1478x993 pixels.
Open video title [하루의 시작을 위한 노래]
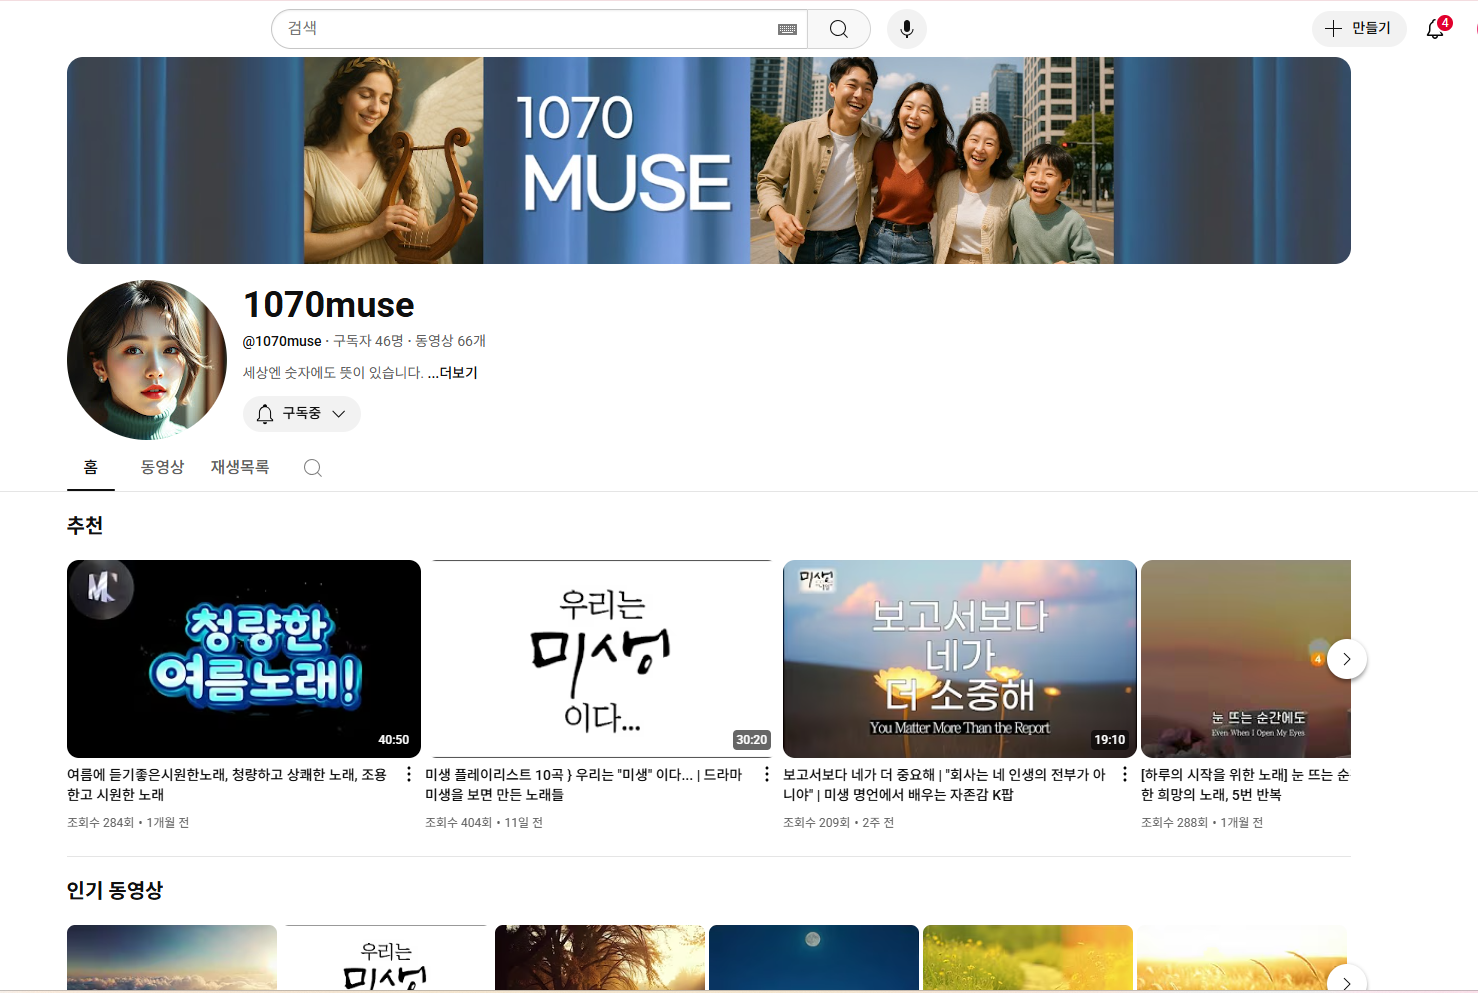(1246, 785)
